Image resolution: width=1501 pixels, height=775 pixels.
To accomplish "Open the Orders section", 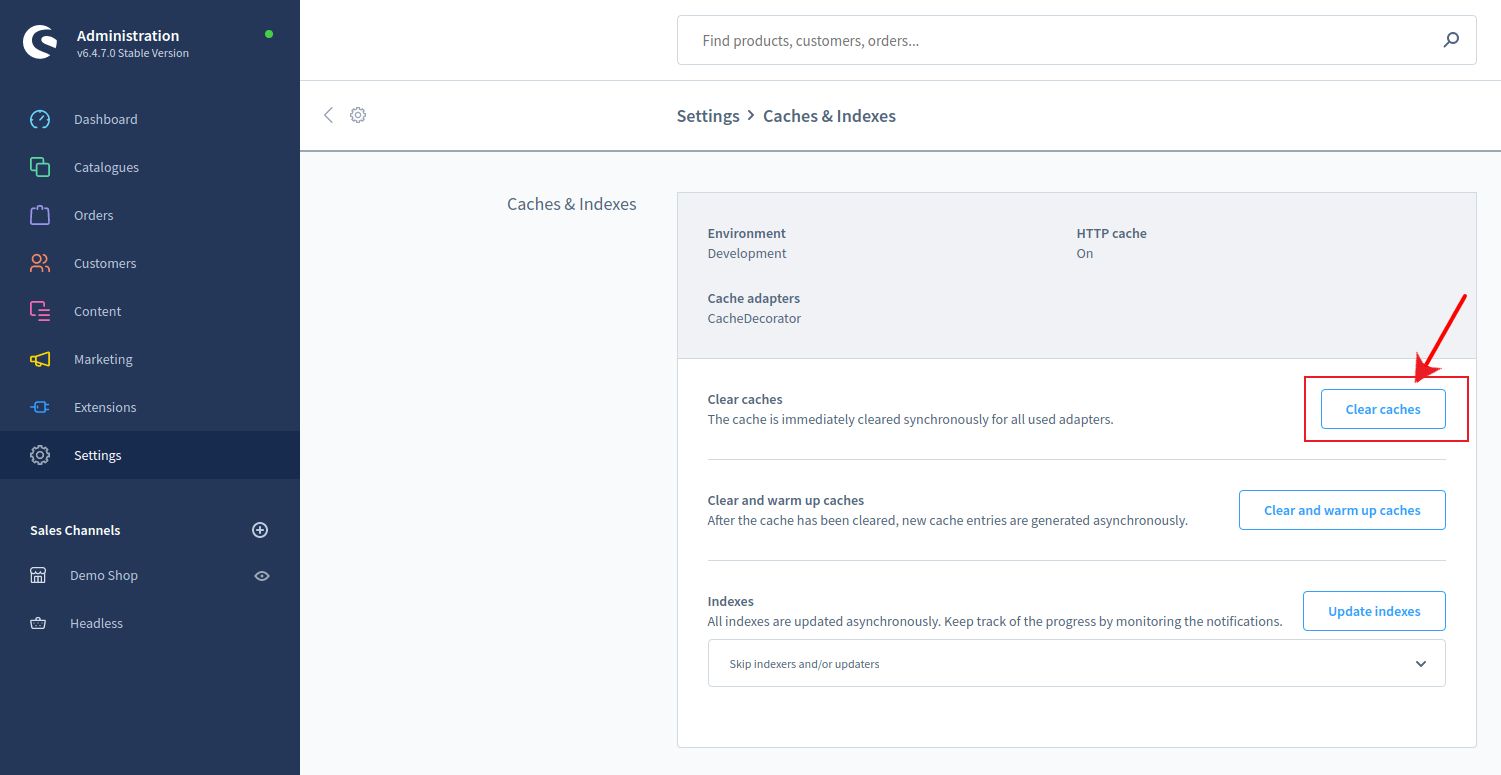I will click(x=93, y=215).
